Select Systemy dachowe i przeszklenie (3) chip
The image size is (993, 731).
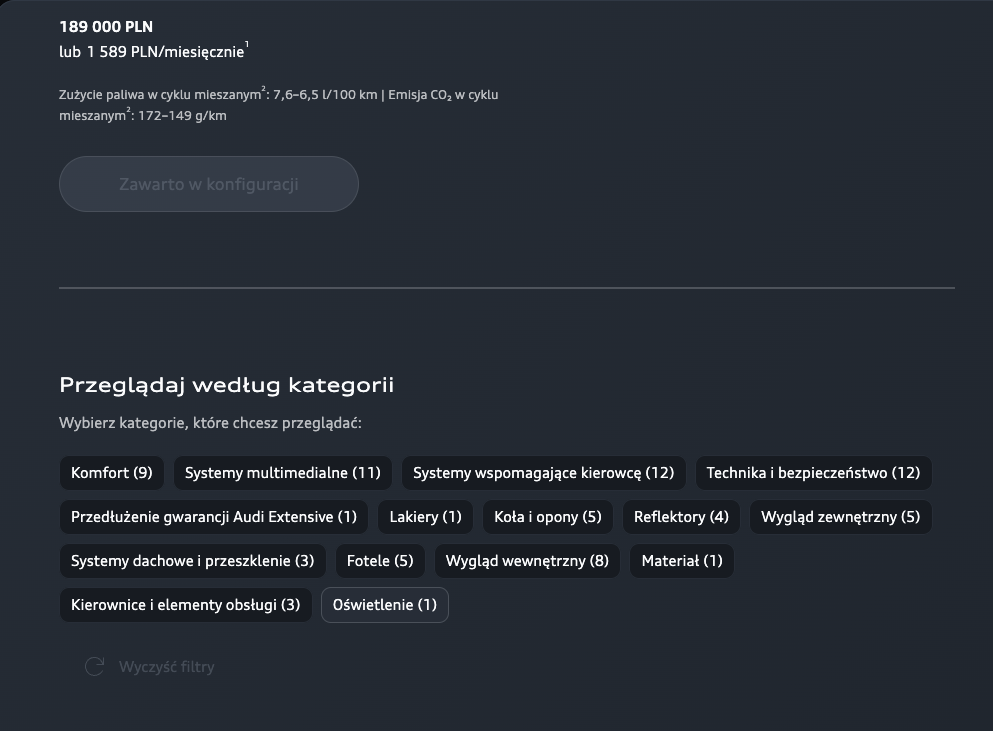pos(192,561)
